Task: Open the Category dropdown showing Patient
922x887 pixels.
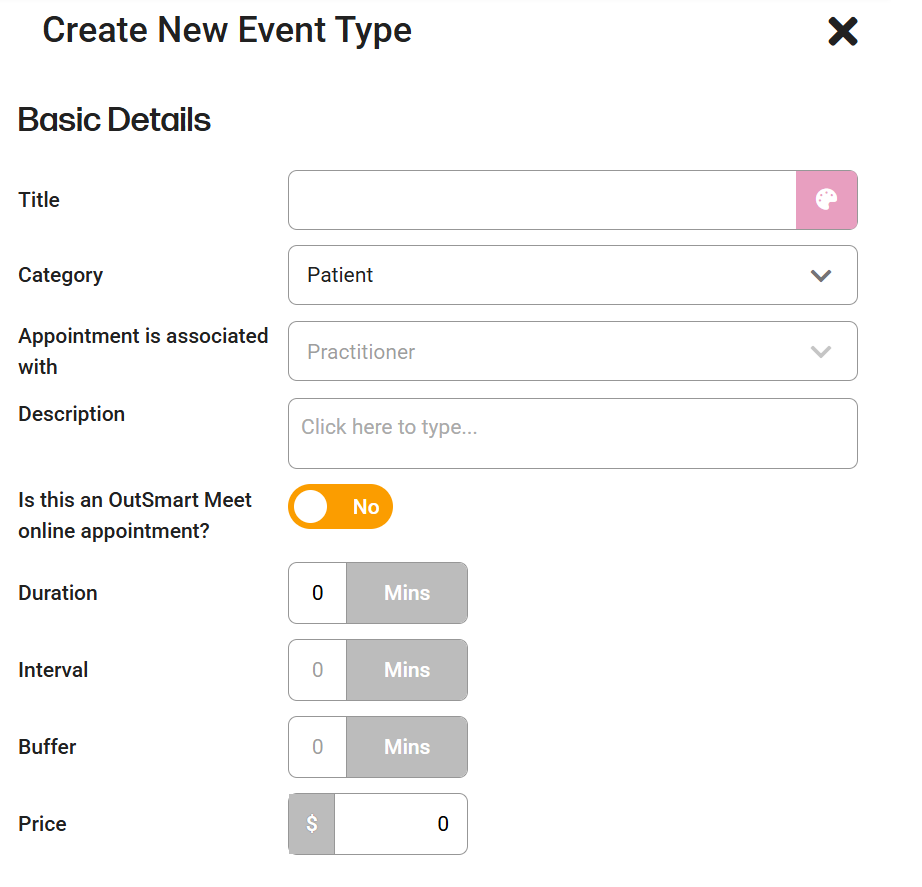Action: (573, 275)
